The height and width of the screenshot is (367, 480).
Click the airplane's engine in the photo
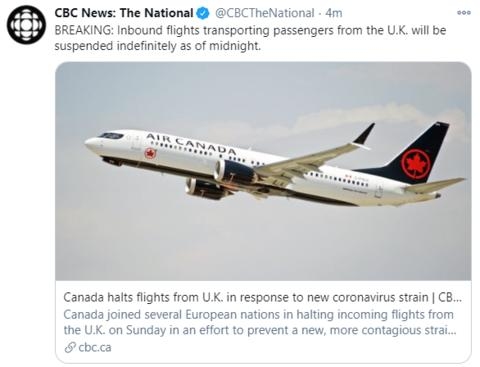235,172
